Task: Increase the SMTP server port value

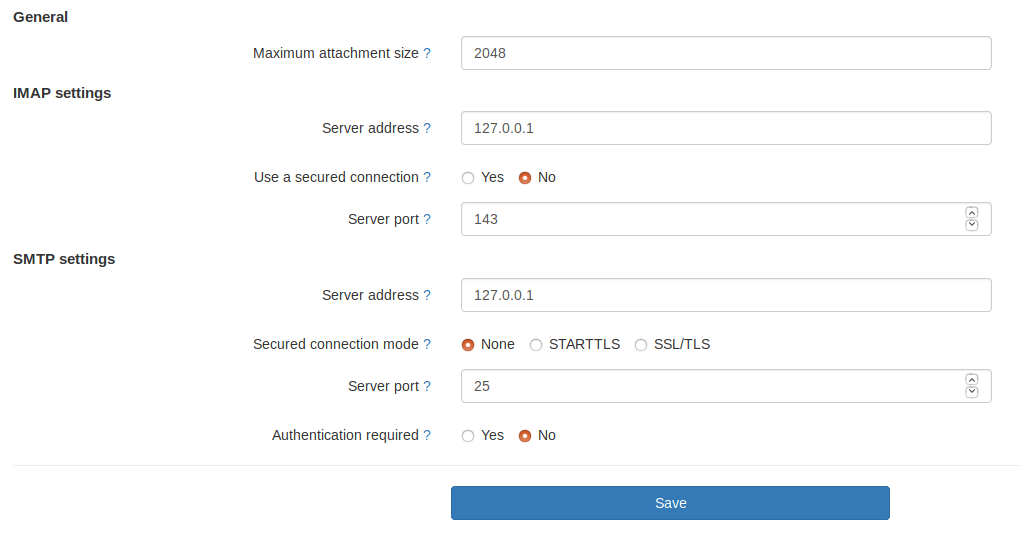Action: coord(971,380)
